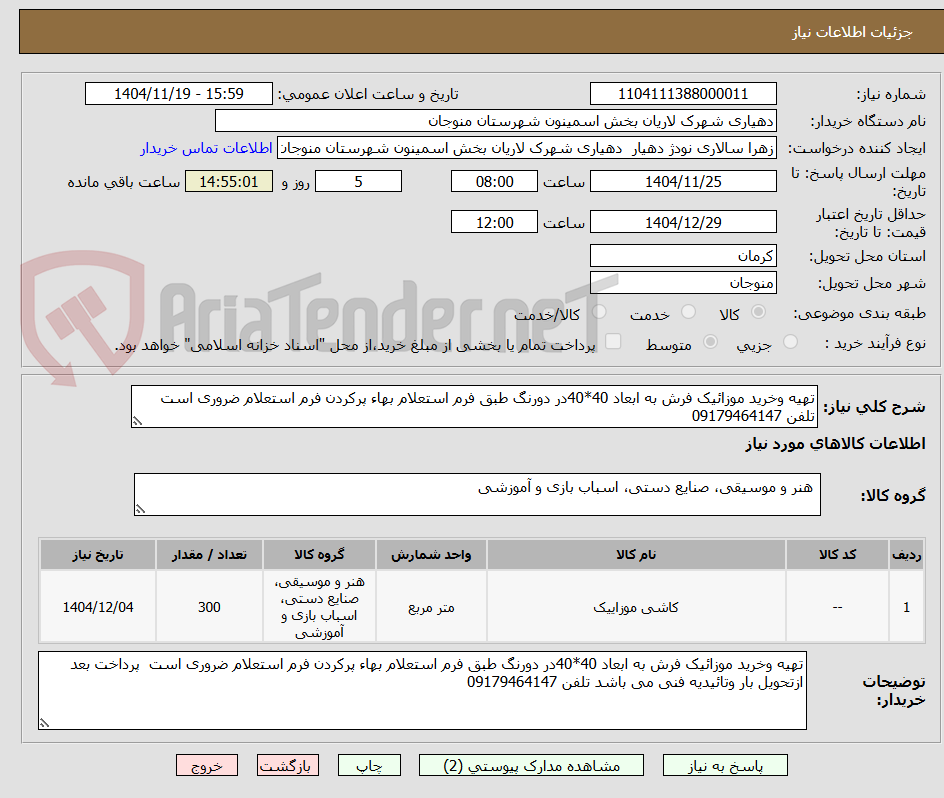Grab the resize handle of گروه کالا box
The height and width of the screenshot is (798, 944).
tap(140, 510)
